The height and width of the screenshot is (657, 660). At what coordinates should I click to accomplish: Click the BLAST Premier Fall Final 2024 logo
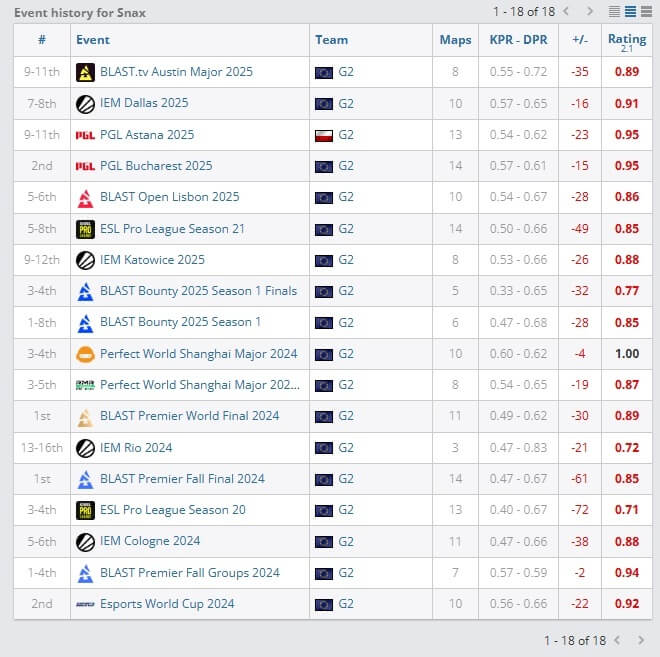click(85, 479)
